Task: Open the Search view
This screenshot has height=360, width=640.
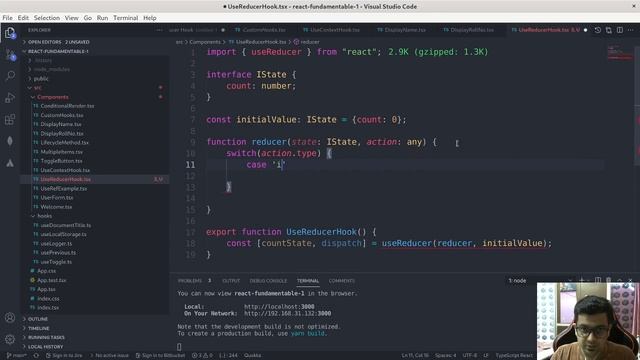Action: coord(10,76)
